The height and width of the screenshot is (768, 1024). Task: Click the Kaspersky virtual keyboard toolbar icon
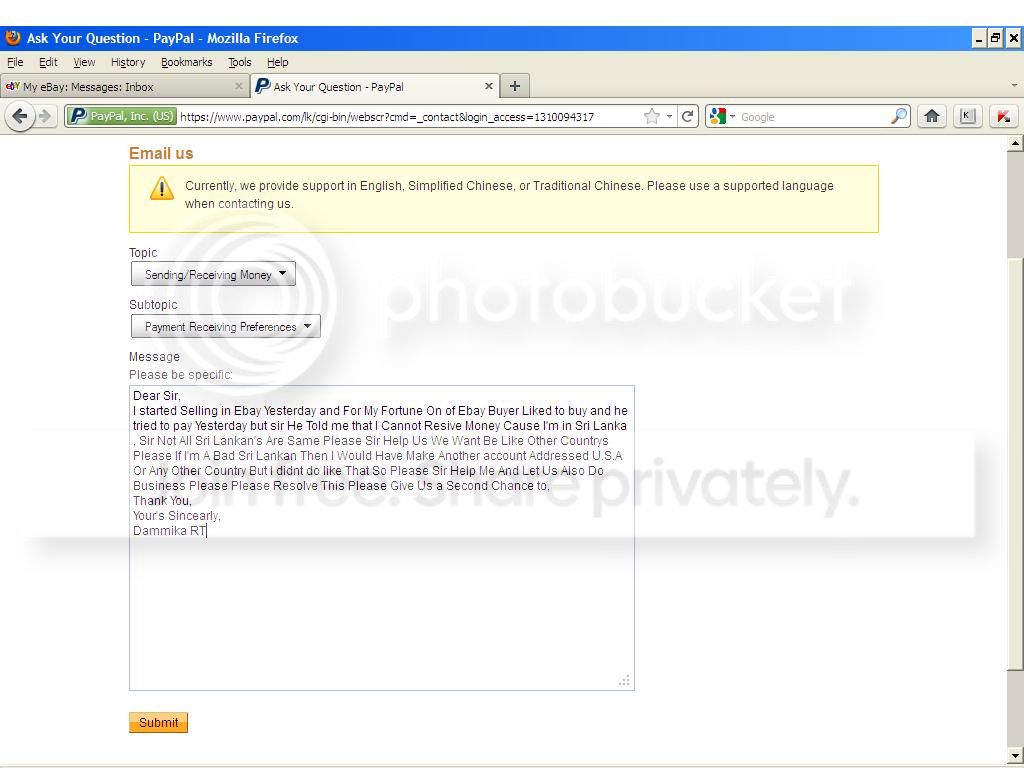point(967,117)
